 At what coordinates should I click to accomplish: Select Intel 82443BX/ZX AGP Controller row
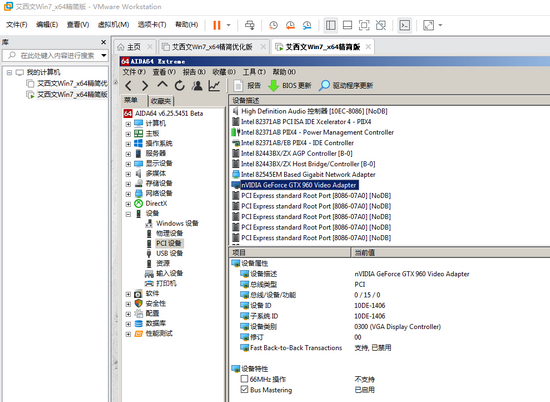(x=296, y=153)
